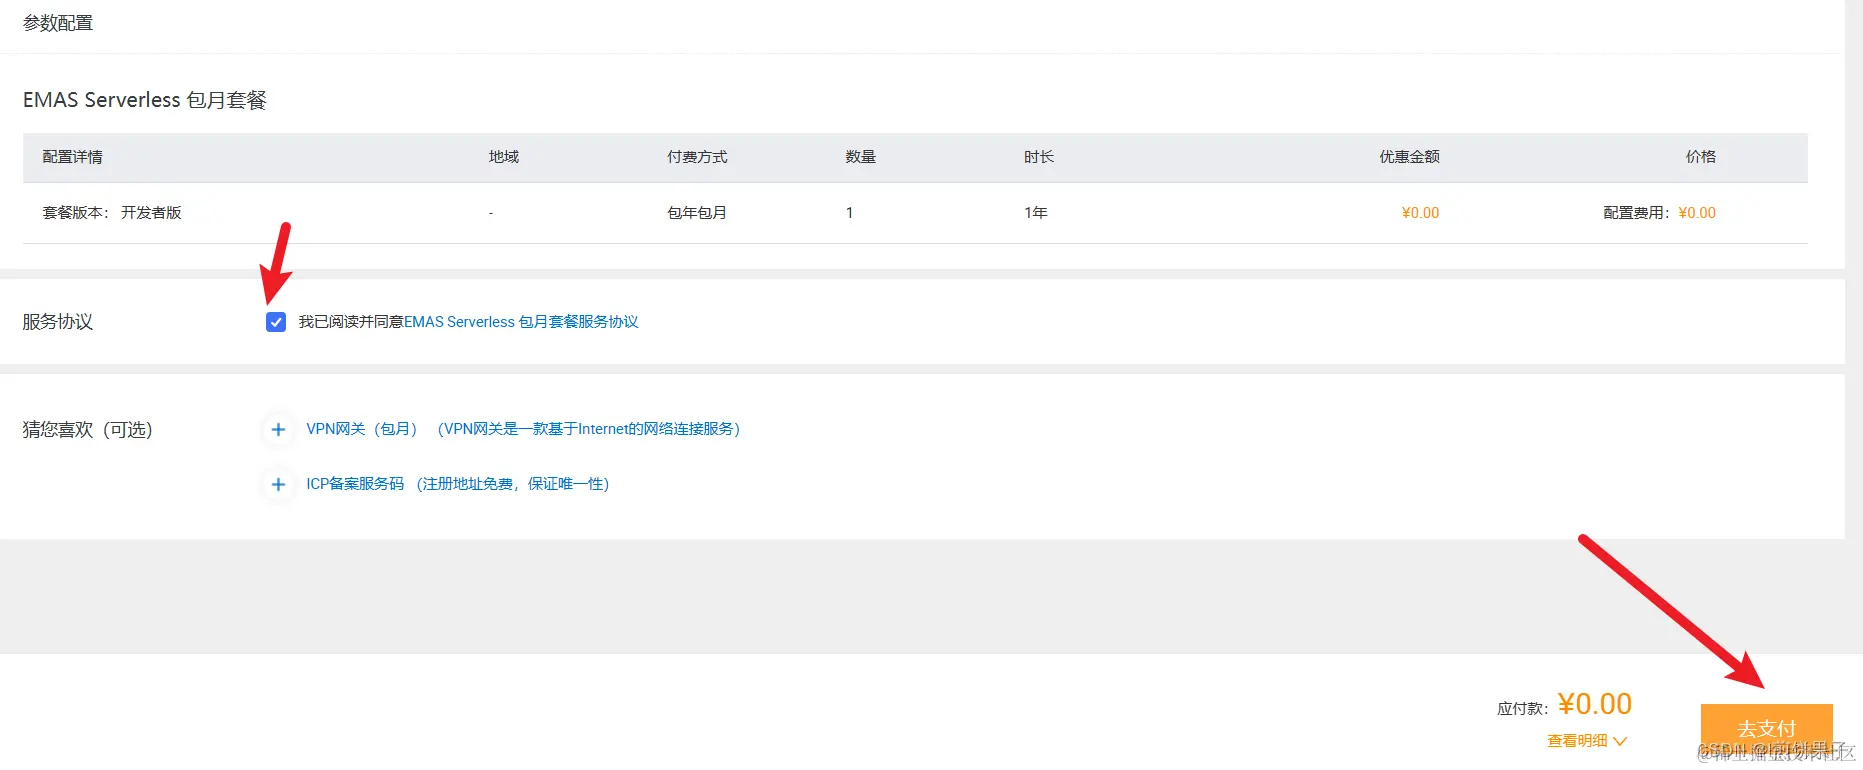Open the EMAS Serverless 包月套餐服务协议 link
1863x770 pixels.
(x=521, y=322)
